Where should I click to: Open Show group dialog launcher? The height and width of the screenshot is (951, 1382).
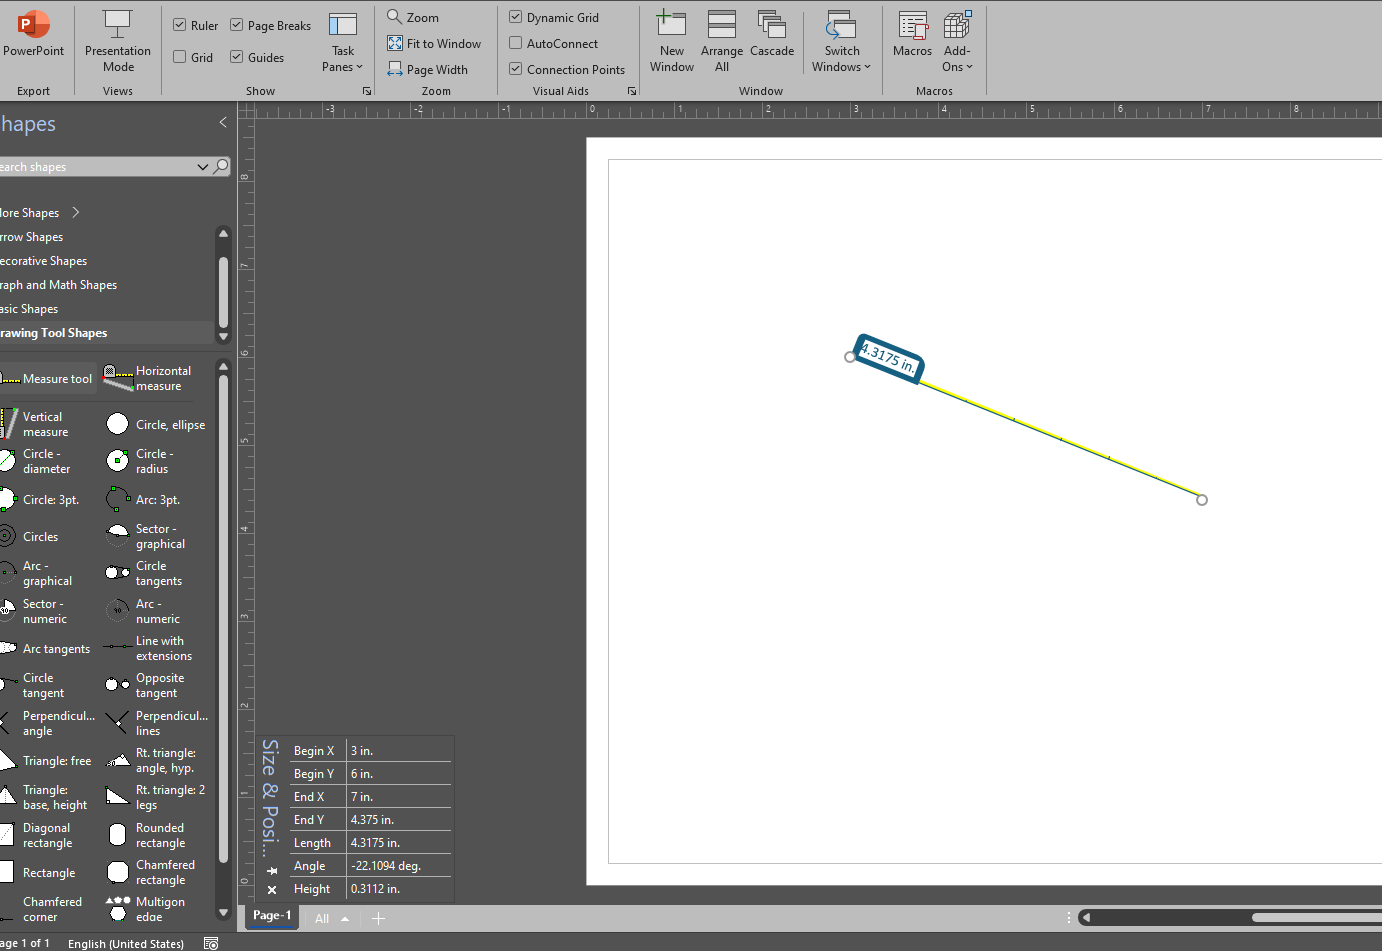coord(367,91)
